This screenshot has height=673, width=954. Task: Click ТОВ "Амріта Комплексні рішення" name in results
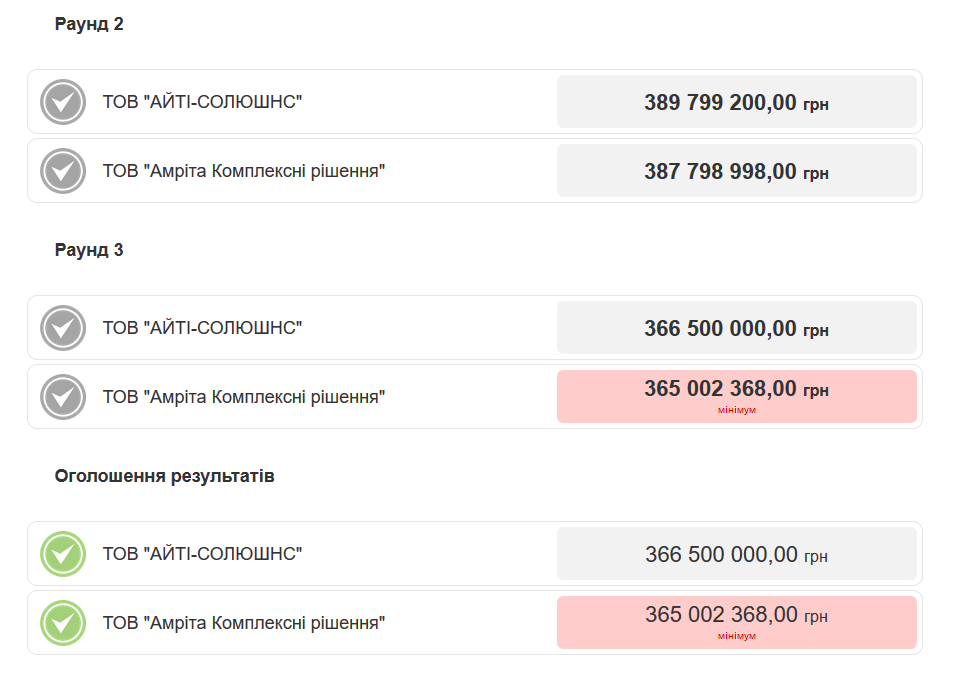243,623
